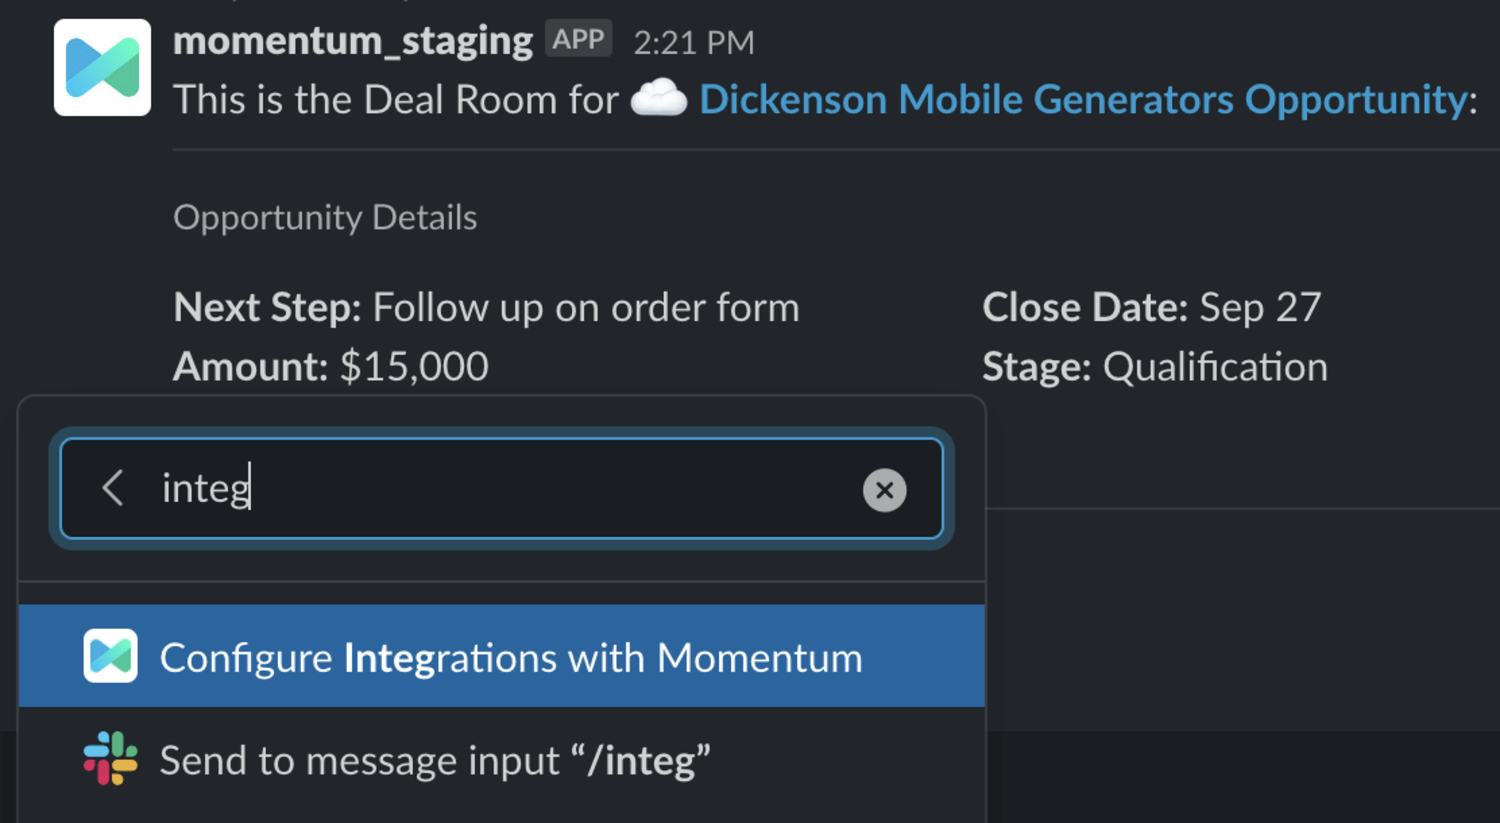Choose Send to message input "/integ"

(435, 761)
